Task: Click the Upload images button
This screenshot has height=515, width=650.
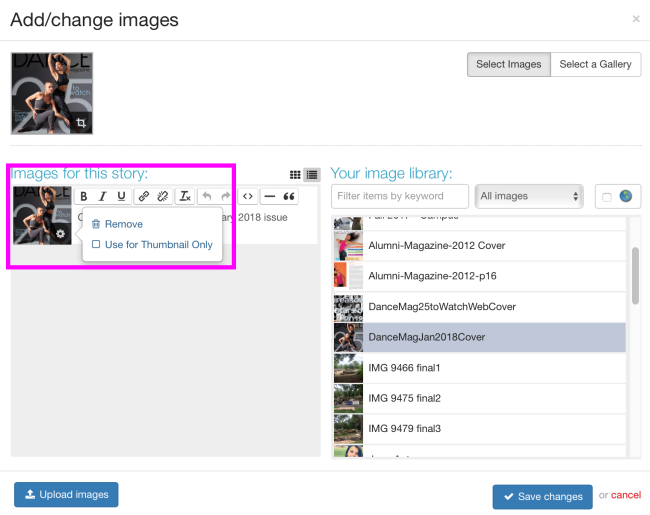Action: point(66,494)
